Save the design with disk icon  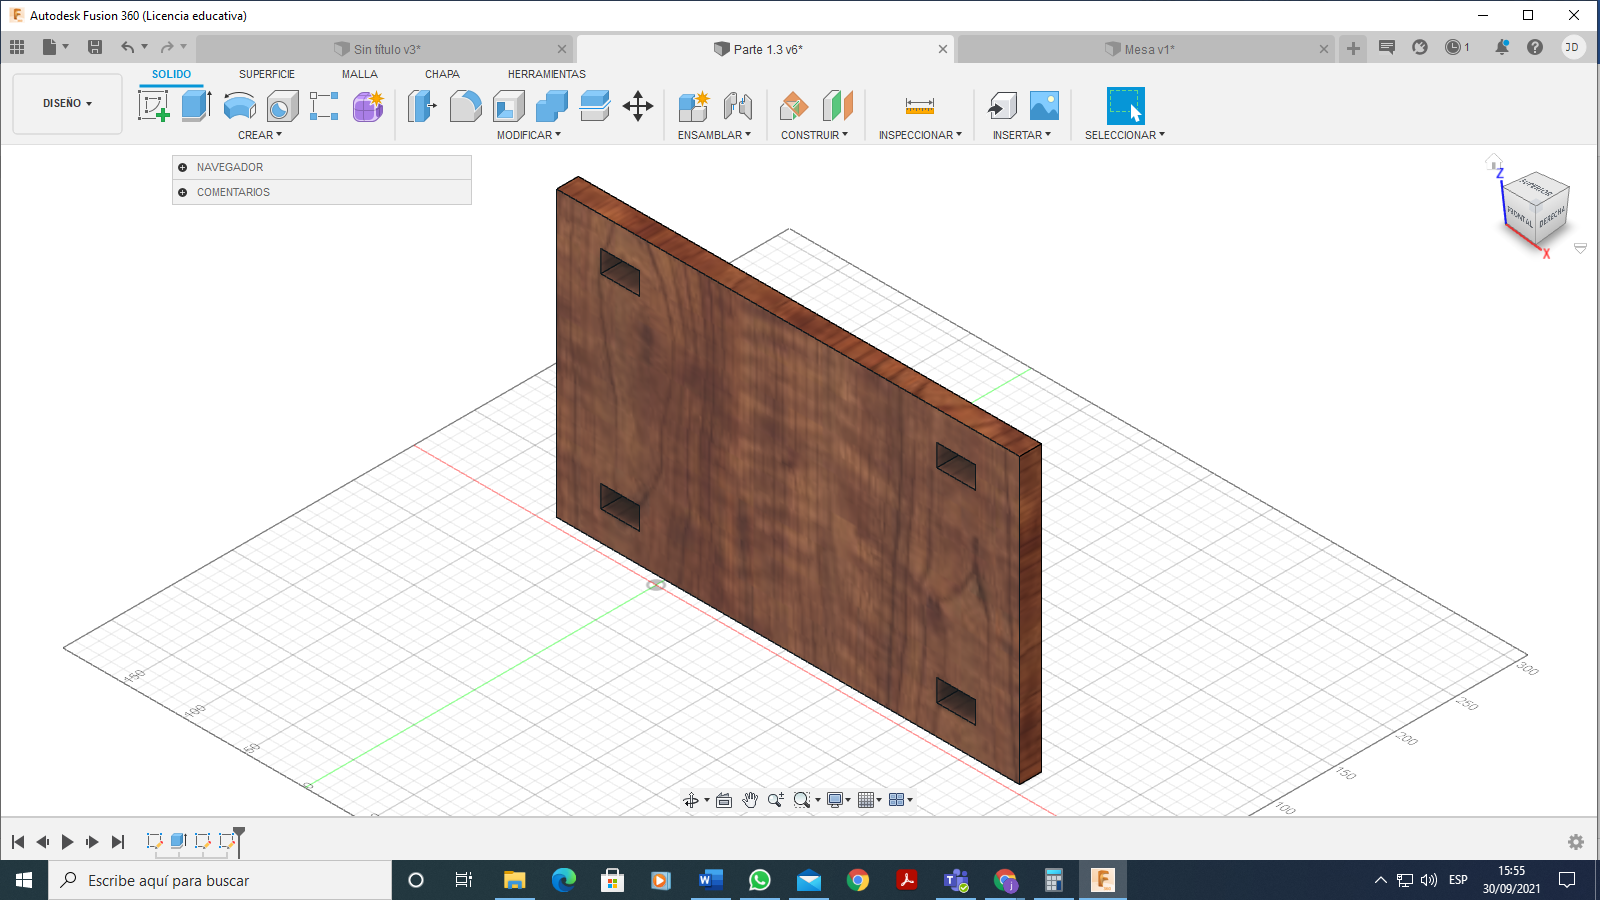[95, 47]
